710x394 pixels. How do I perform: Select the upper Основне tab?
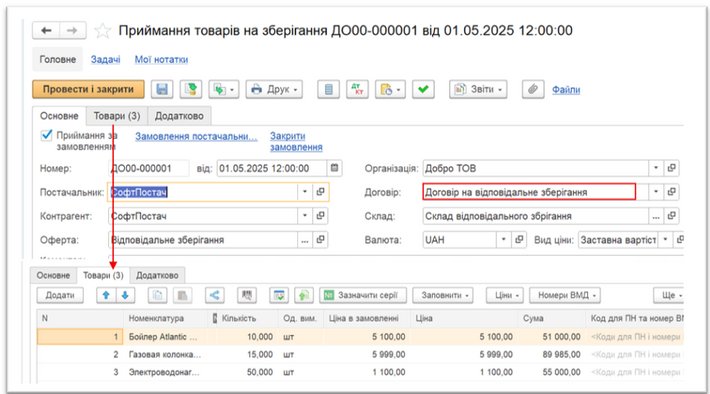[x=59, y=116]
